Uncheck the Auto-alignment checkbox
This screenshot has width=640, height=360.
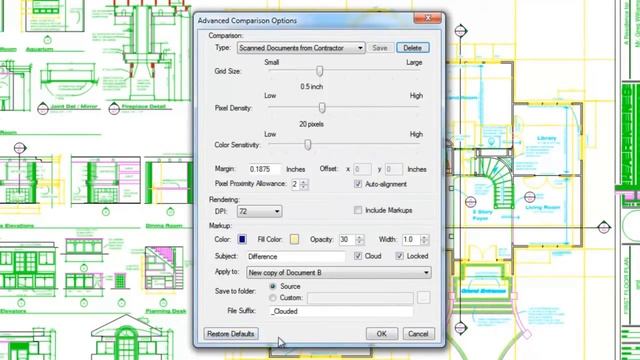[358, 184]
